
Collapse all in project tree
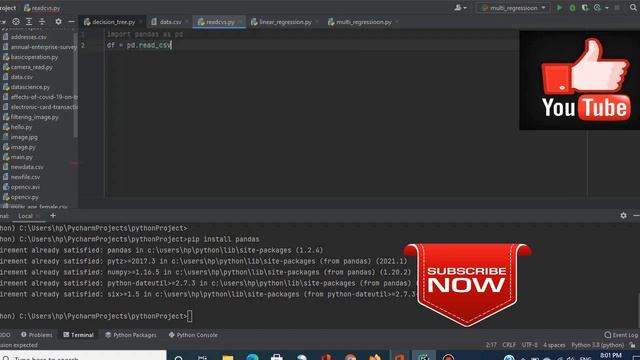(42, 22)
